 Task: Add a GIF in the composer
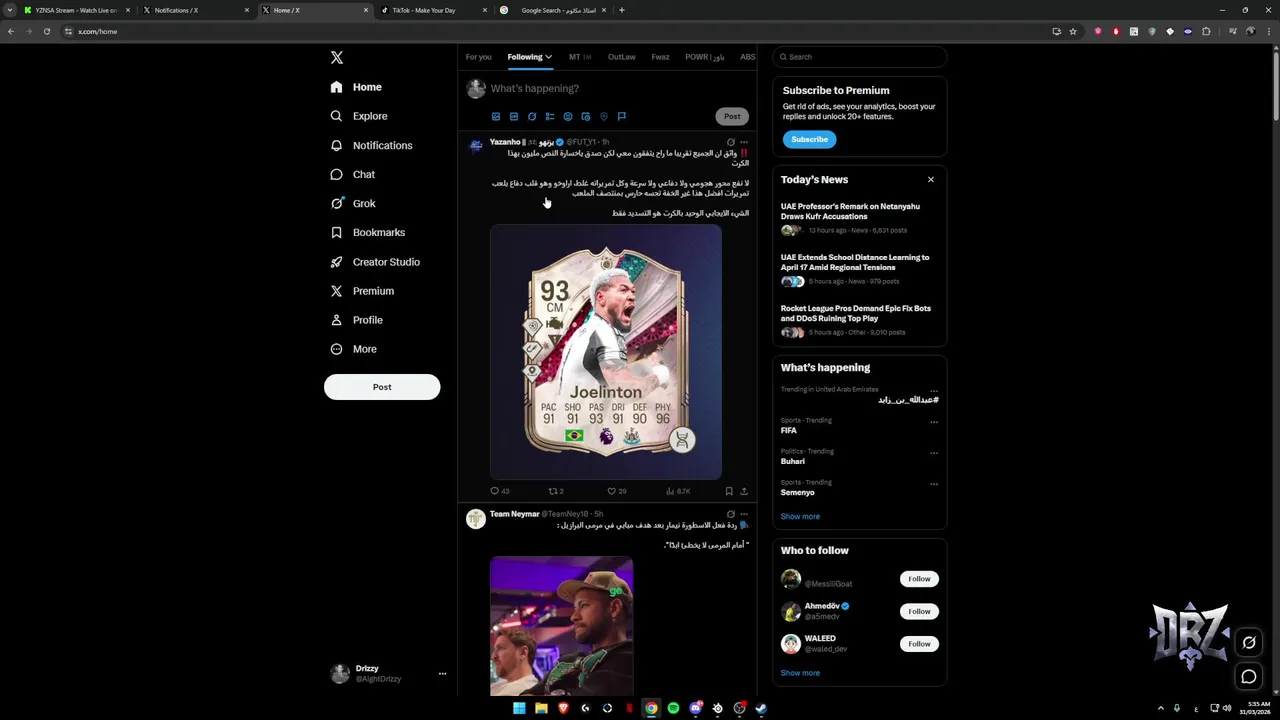(514, 116)
